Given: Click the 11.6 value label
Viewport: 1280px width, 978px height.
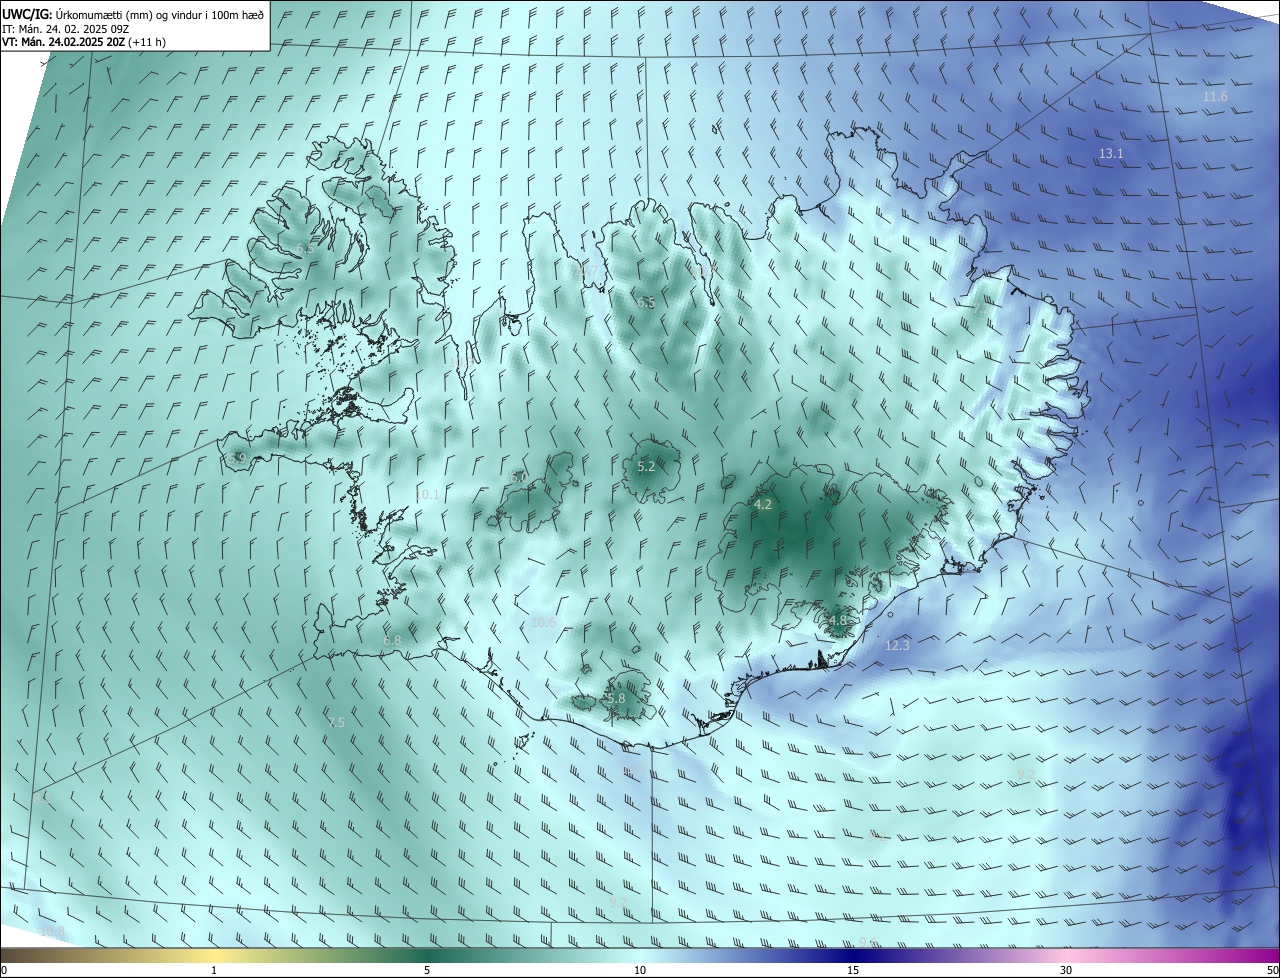Looking at the screenshot, I should click(1215, 97).
